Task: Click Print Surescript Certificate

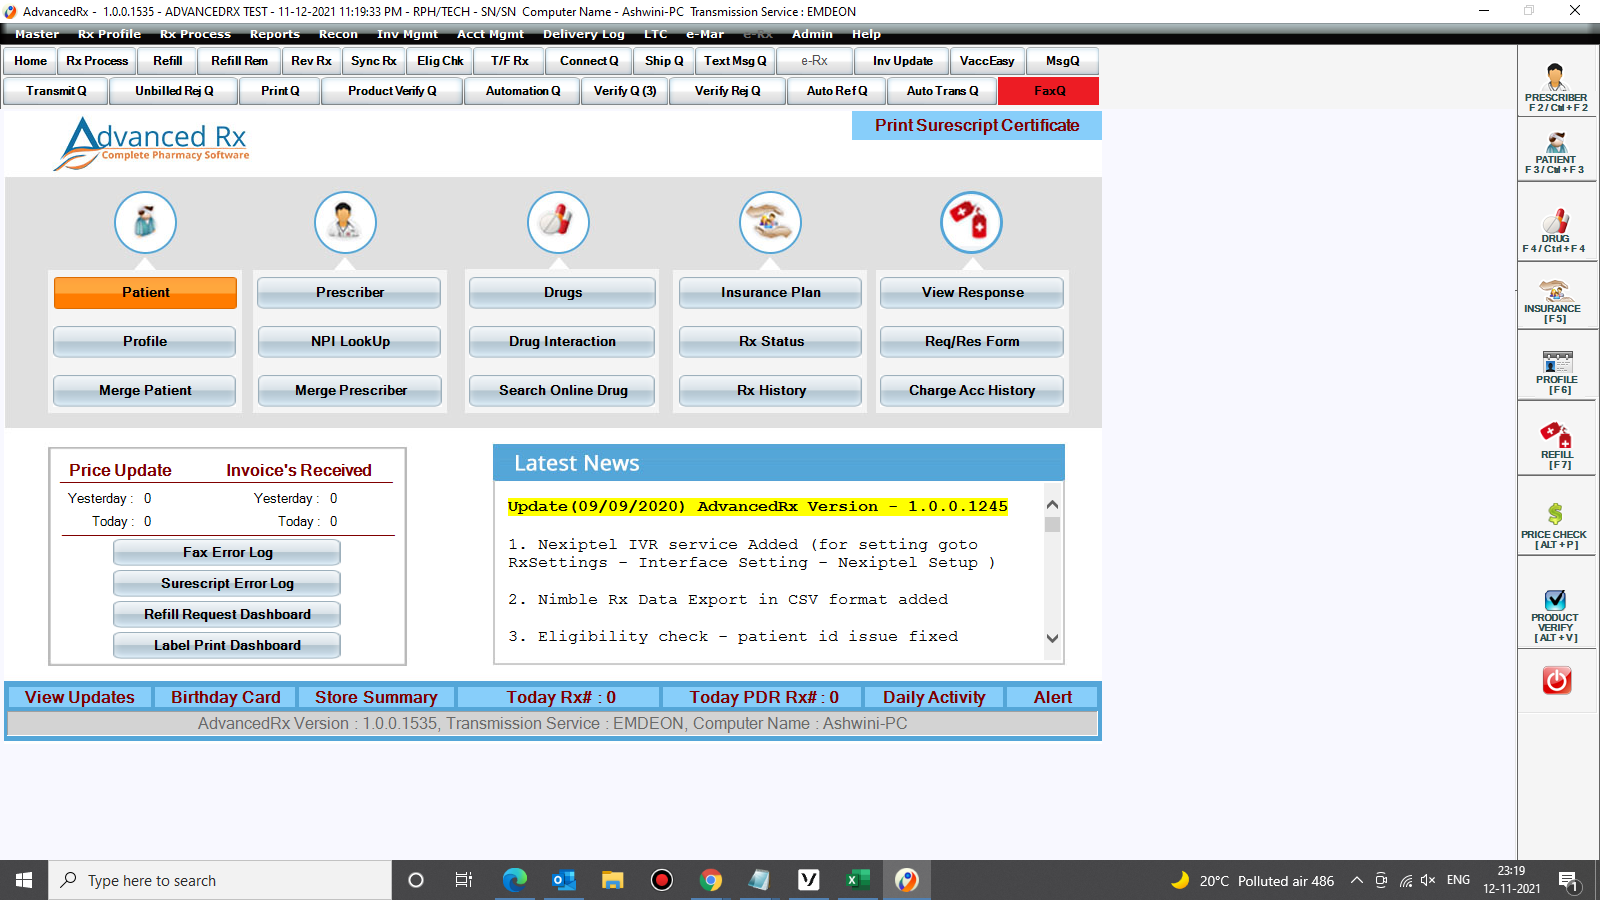Action: coord(976,125)
